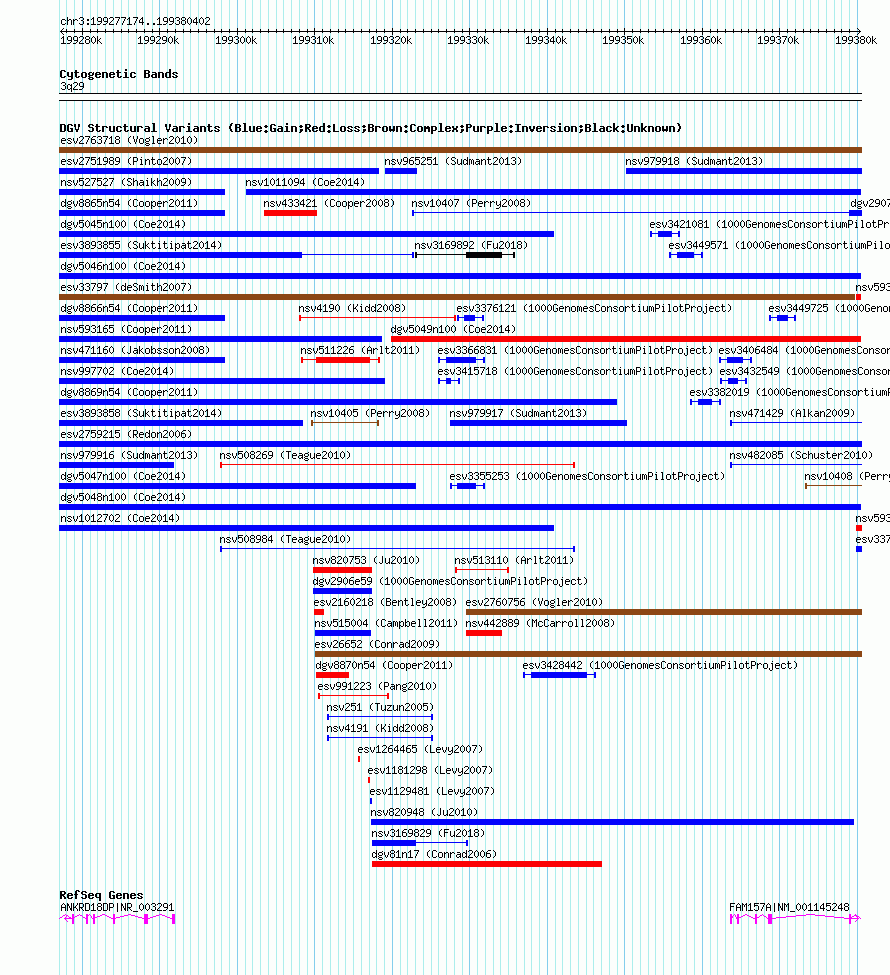
Task: Click the Cytogenetic Bands track title
Action: (x=119, y=74)
